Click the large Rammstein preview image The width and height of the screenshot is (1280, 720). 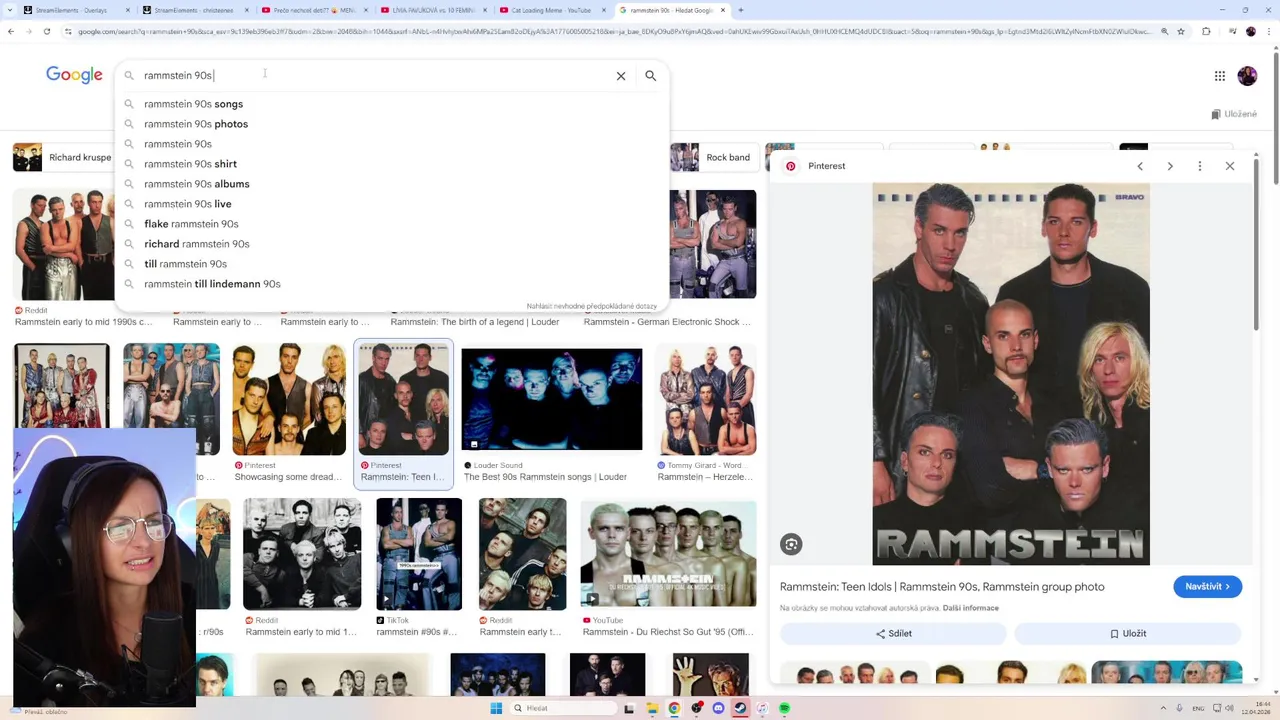(x=1011, y=374)
